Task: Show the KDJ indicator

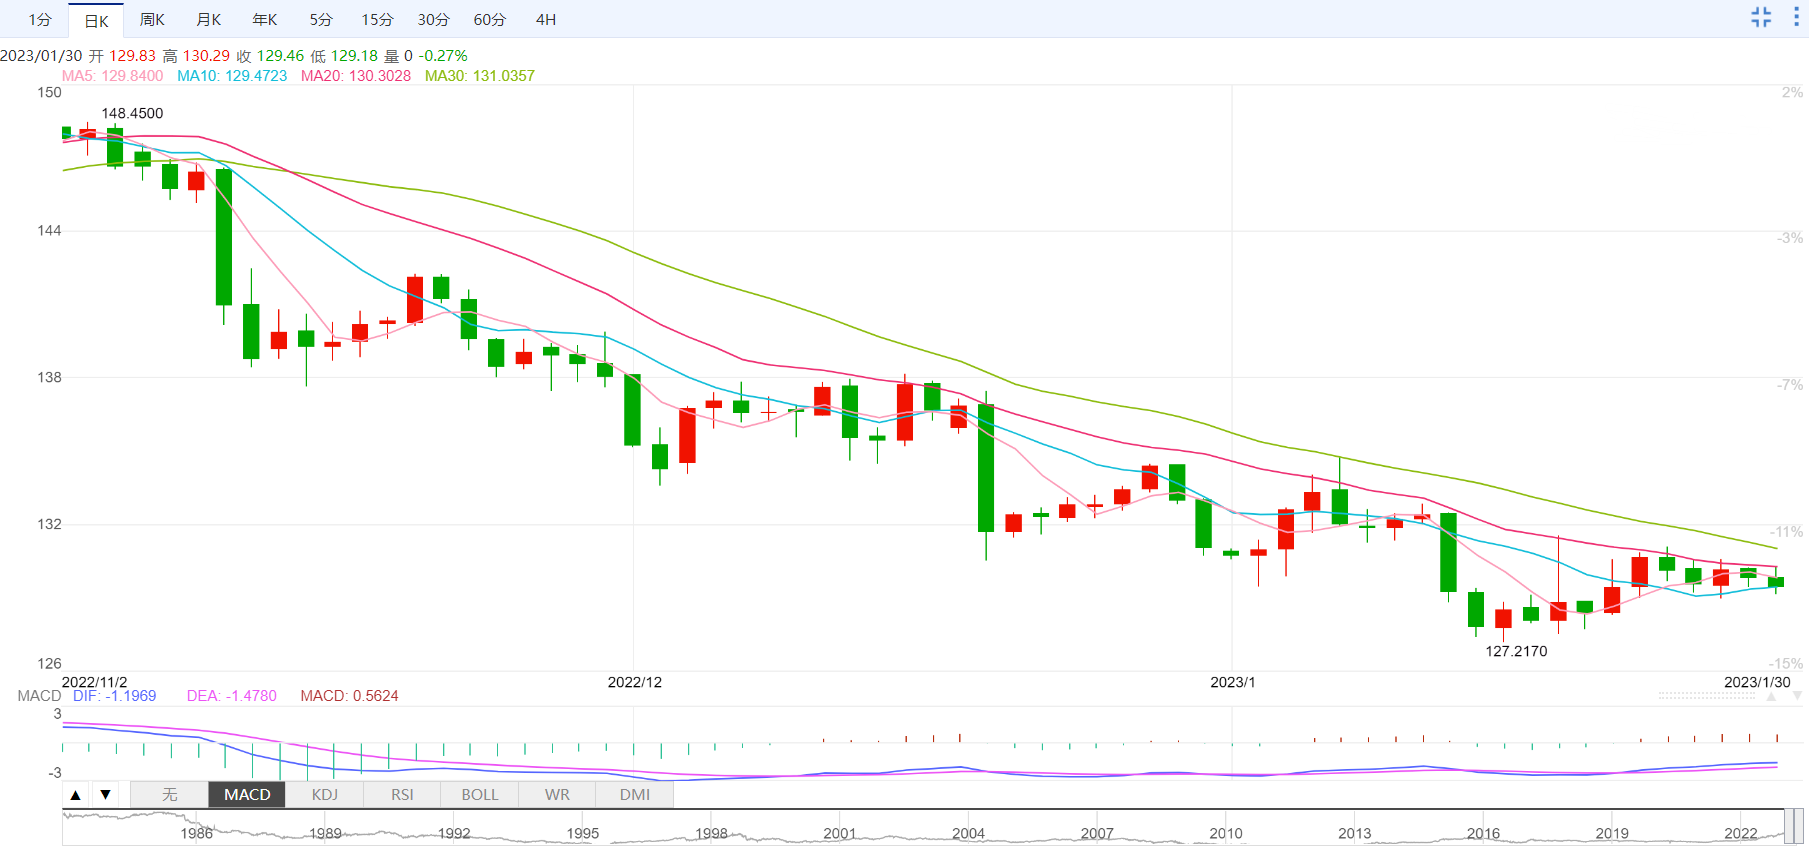Action: point(325,795)
